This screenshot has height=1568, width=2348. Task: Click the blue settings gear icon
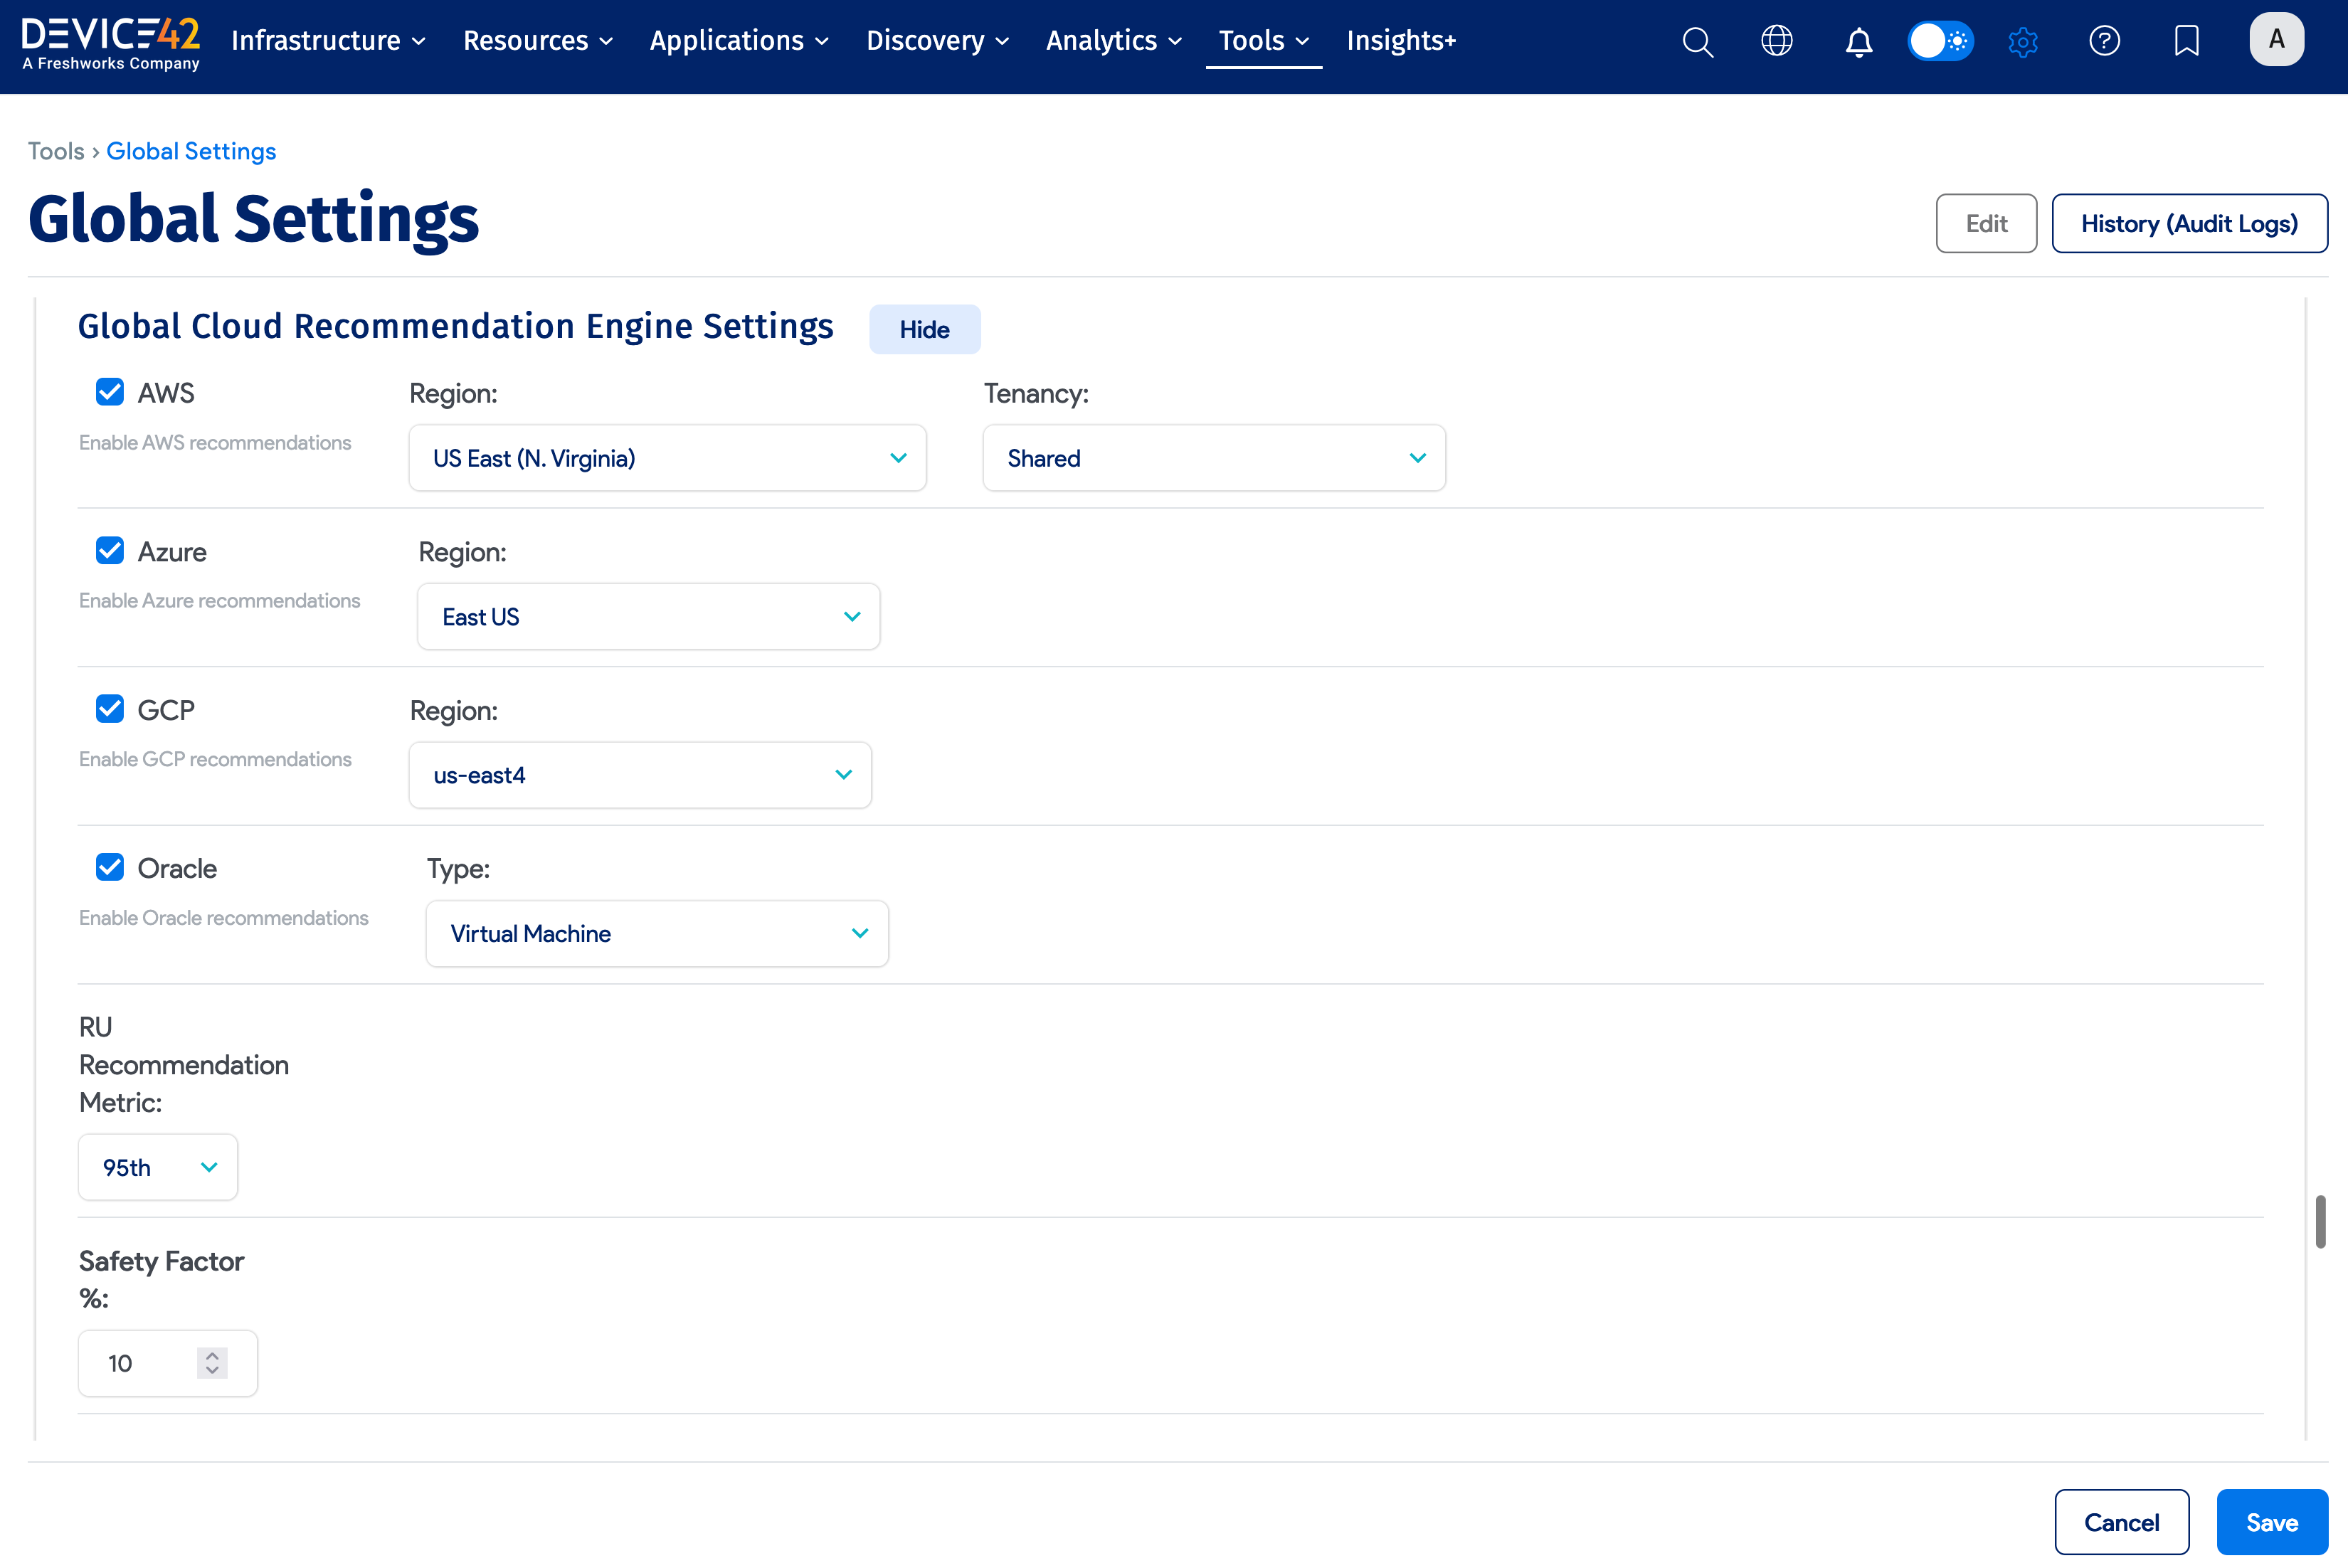point(2023,42)
